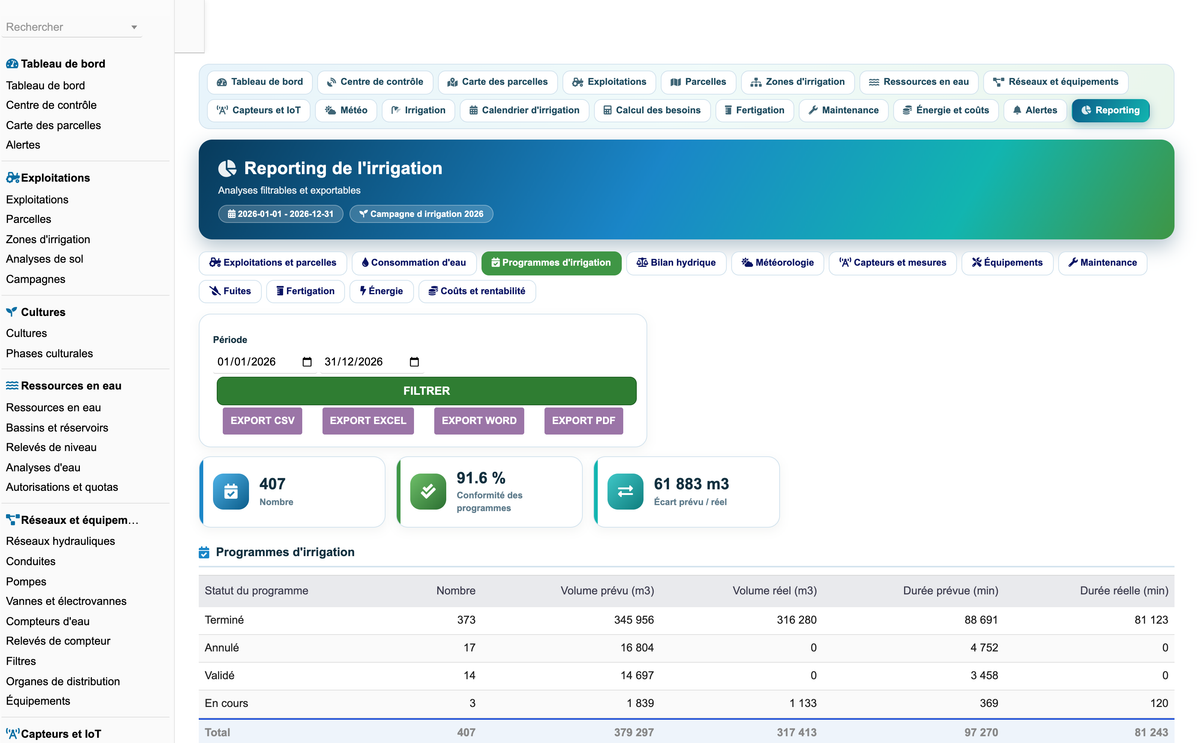Click the pie chart icon in Reporting header
The width and height of the screenshot is (1200, 743).
228,168
